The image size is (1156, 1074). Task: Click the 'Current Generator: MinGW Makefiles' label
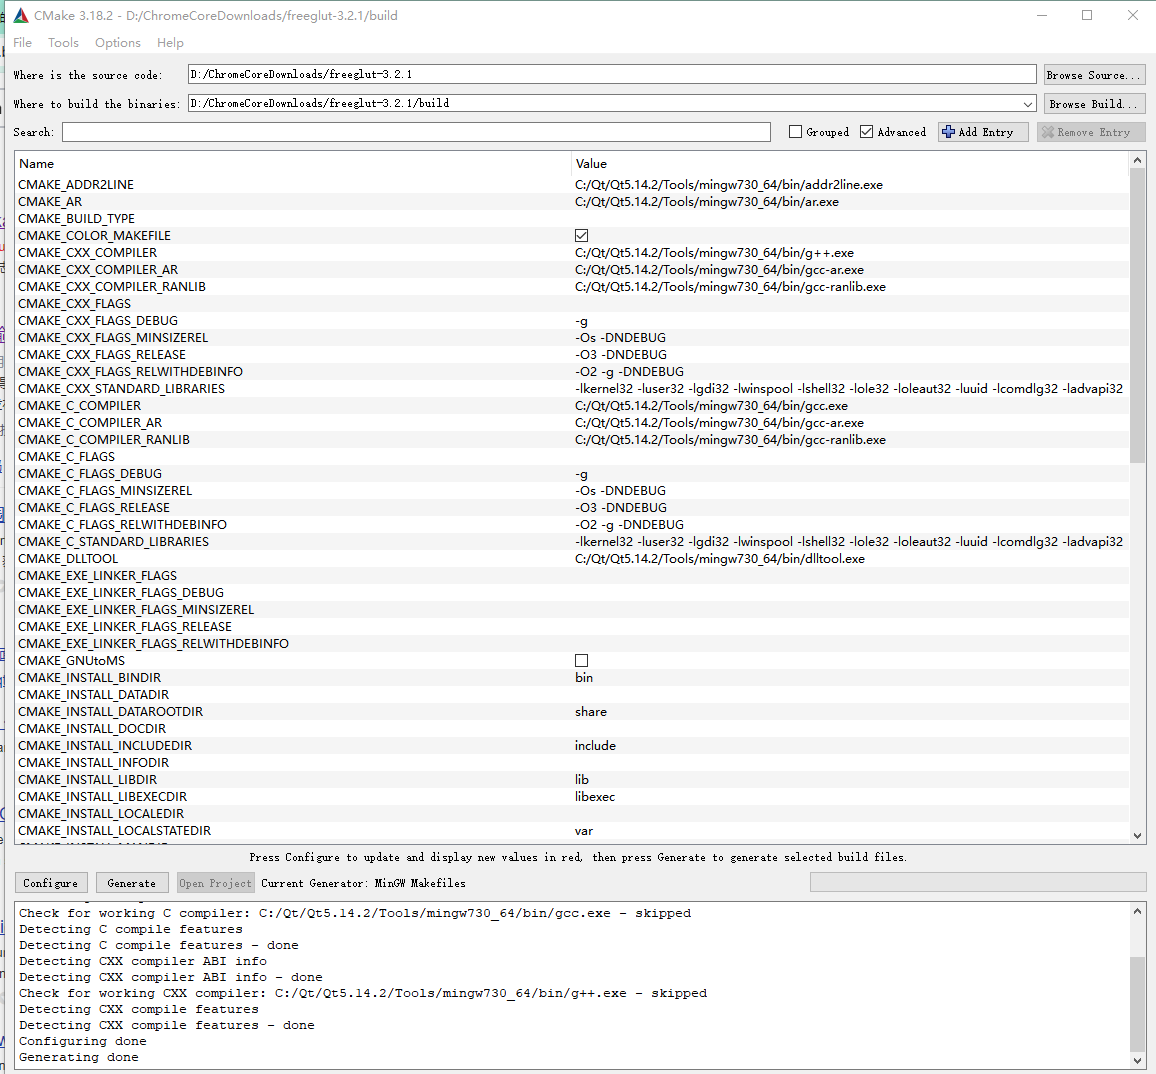pos(363,883)
